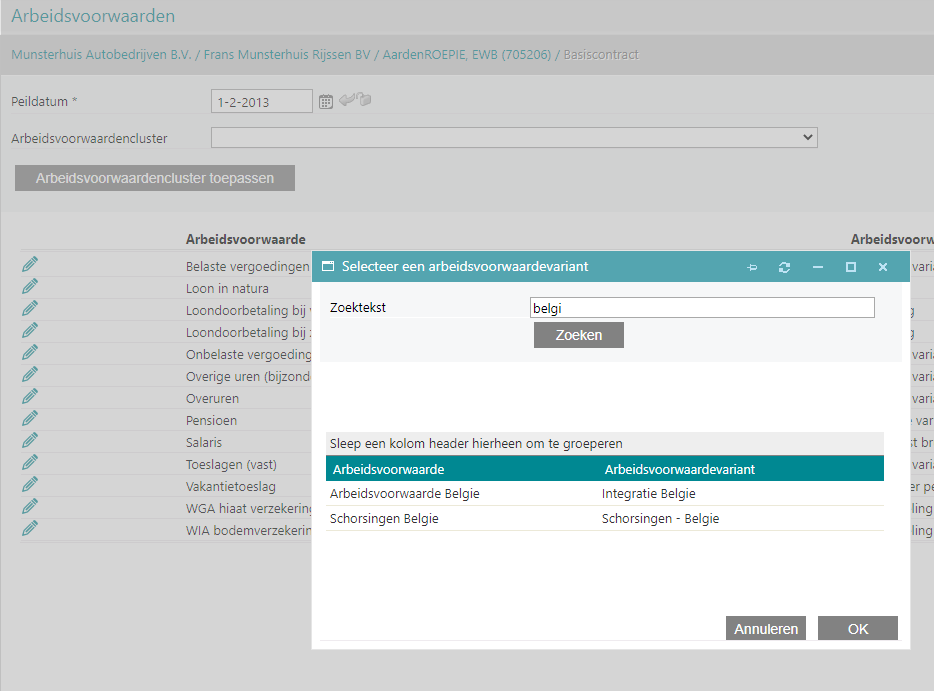
Task: Select the Arbeidsvoorwaarde Belgie row
Action: [x=605, y=493]
